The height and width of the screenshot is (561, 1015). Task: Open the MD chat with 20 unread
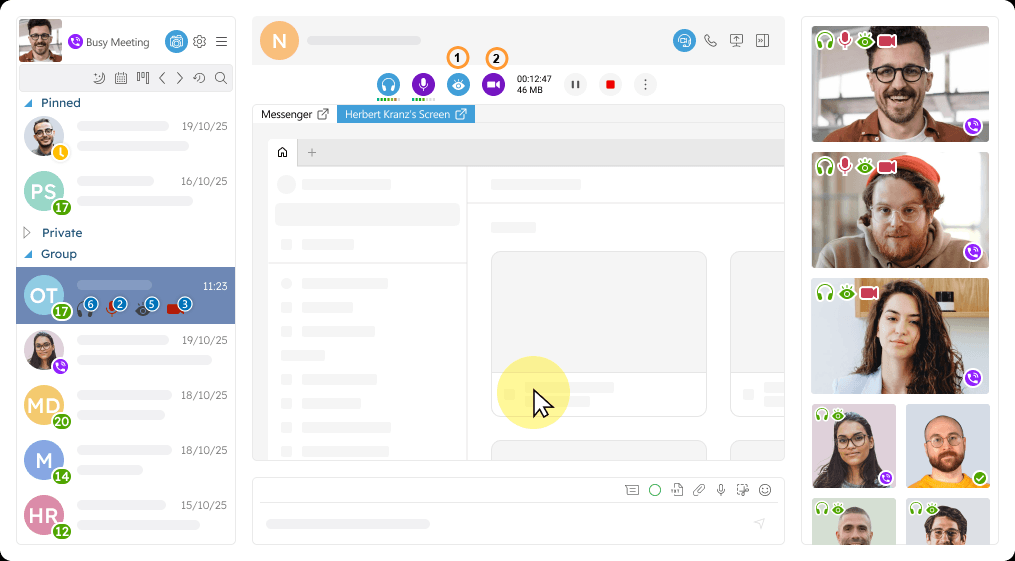[x=126, y=406]
